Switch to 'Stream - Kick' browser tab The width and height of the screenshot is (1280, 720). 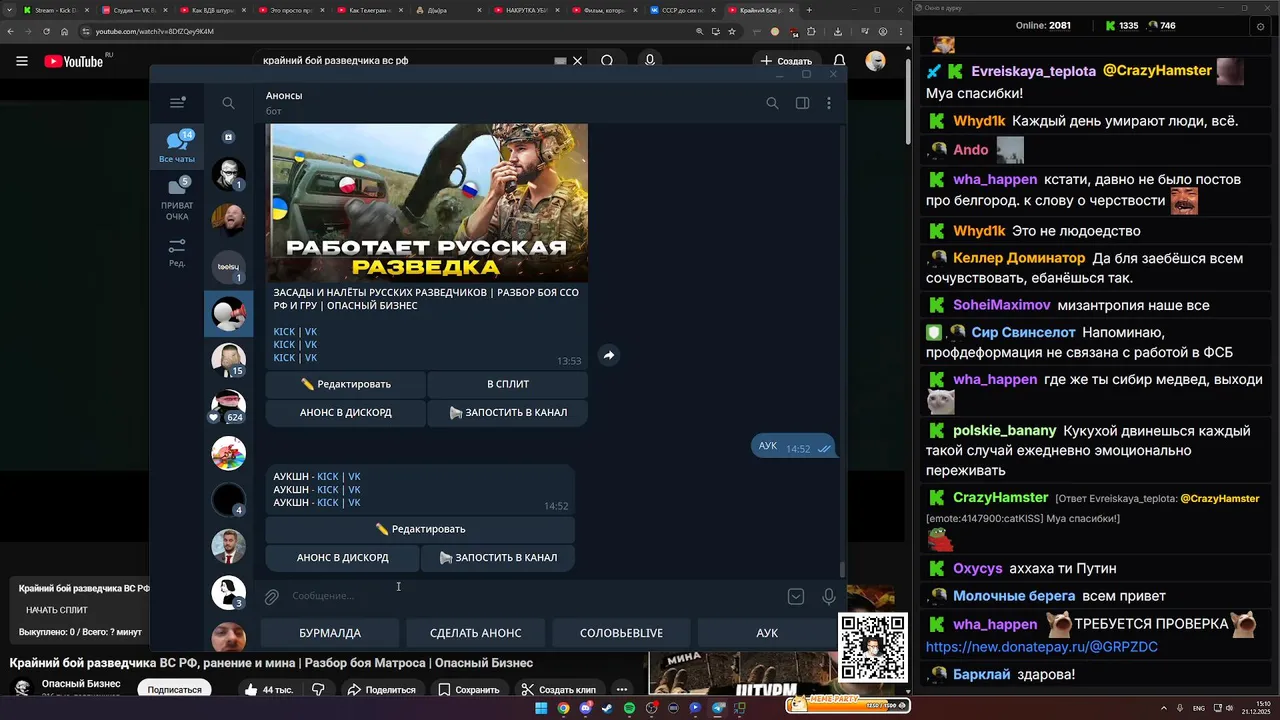click(x=56, y=10)
